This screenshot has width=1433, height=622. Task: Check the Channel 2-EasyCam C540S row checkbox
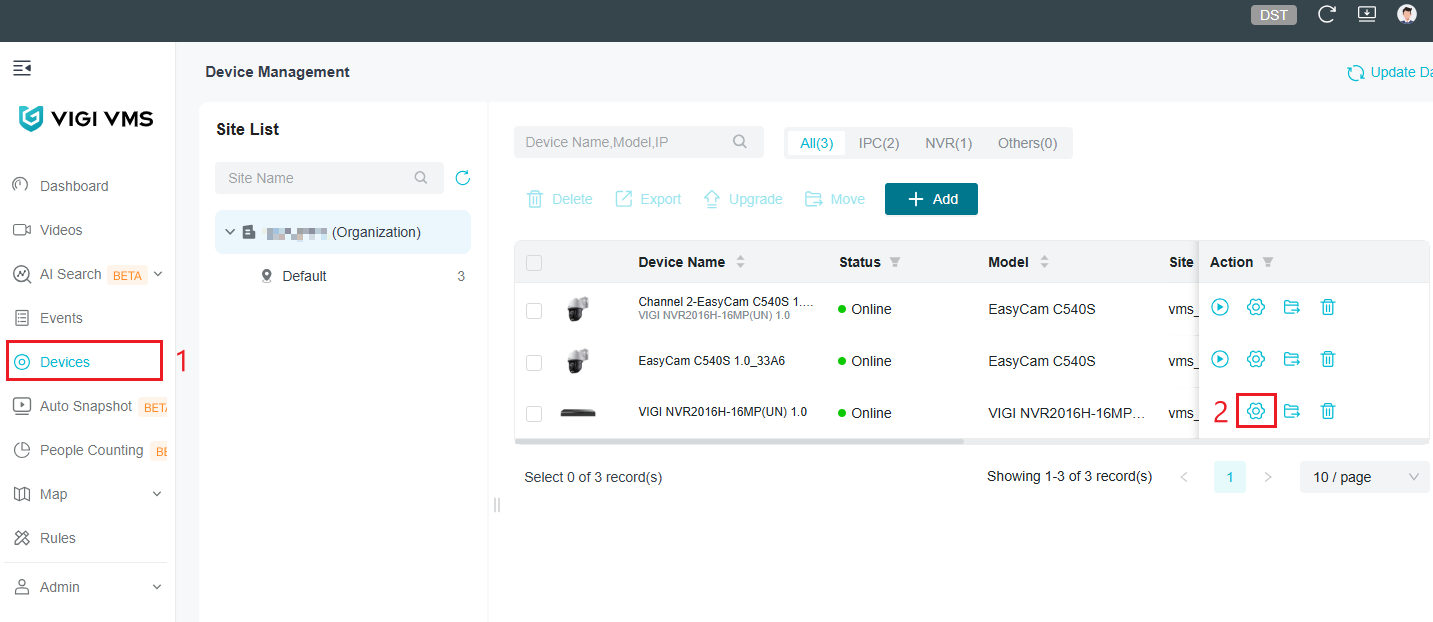tap(534, 311)
